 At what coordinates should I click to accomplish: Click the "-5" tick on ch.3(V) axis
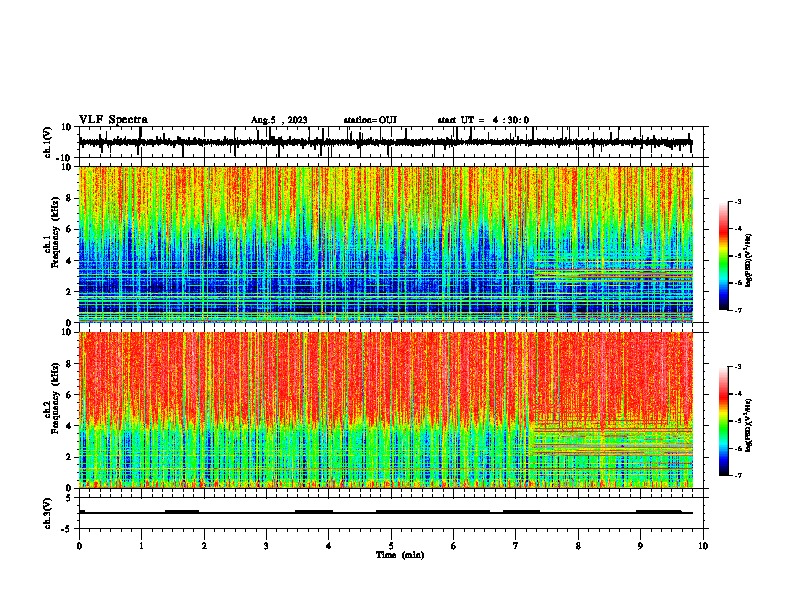click(x=68, y=529)
